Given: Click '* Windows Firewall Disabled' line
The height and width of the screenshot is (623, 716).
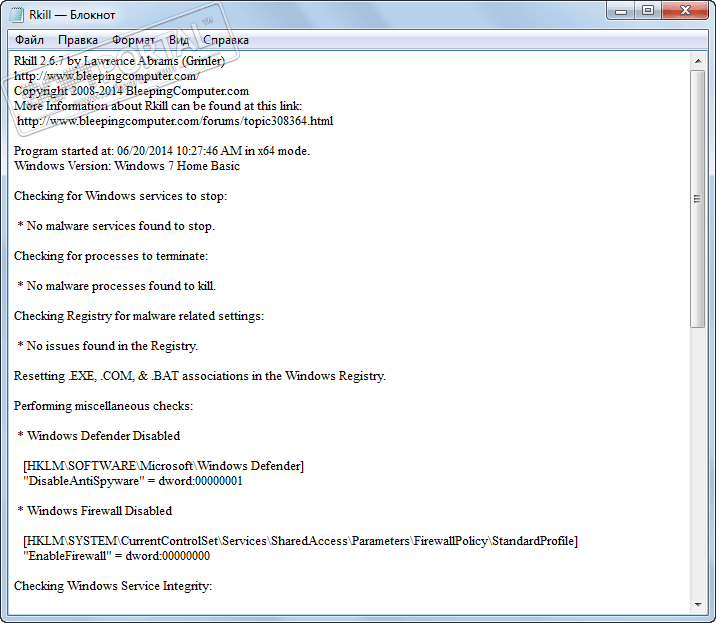Looking at the screenshot, I should (95, 511).
